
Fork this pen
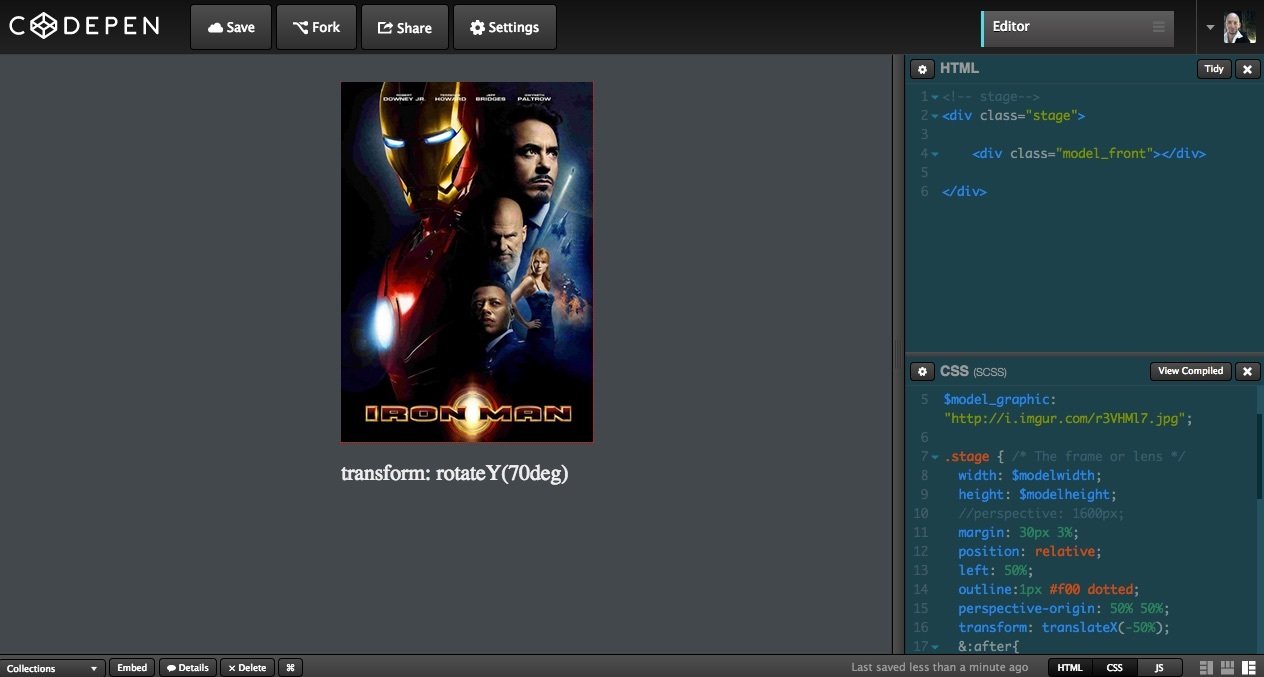click(316, 27)
